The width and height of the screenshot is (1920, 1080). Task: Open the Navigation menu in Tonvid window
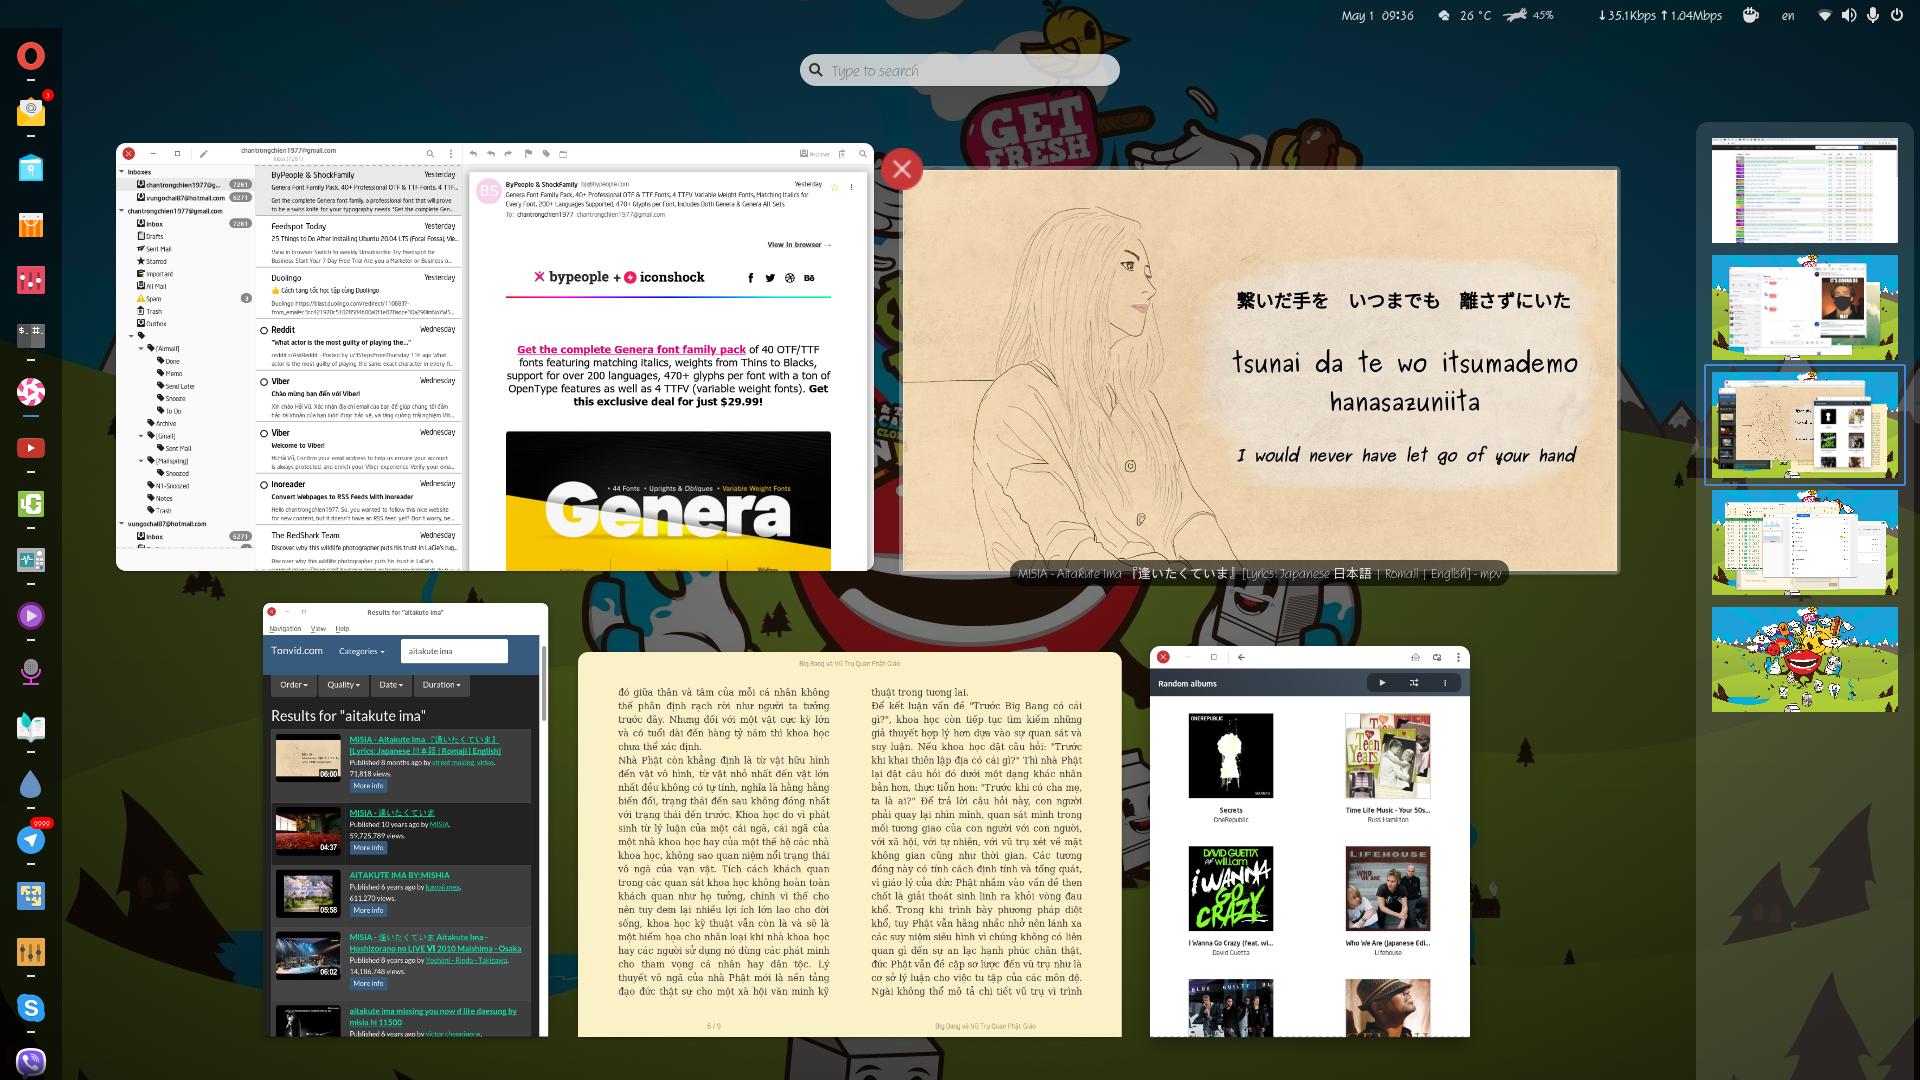285,628
